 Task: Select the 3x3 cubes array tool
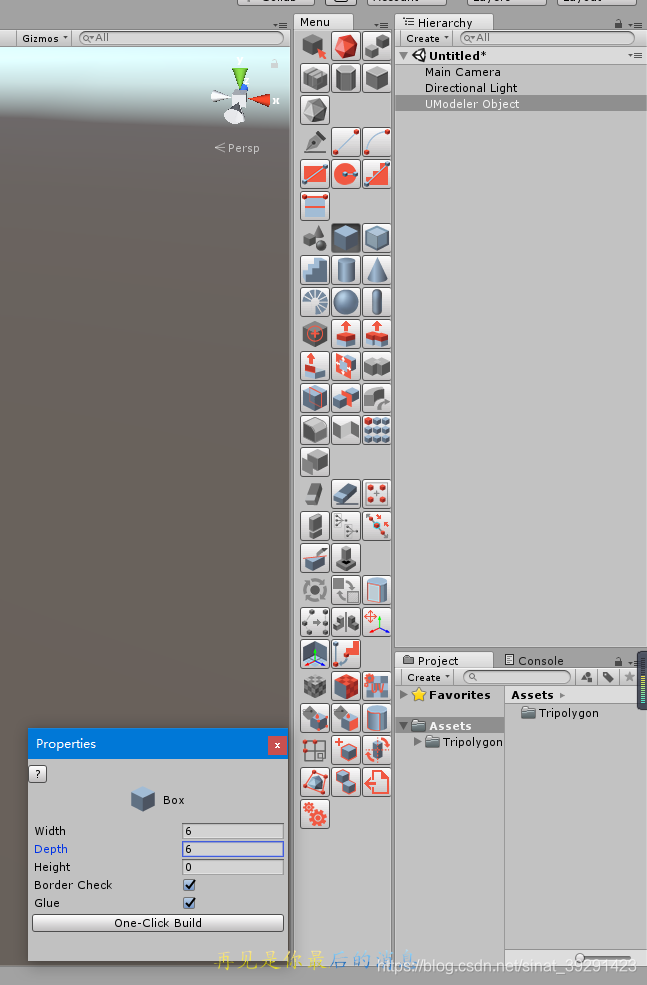pyautogui.click(x=377, y=430)
